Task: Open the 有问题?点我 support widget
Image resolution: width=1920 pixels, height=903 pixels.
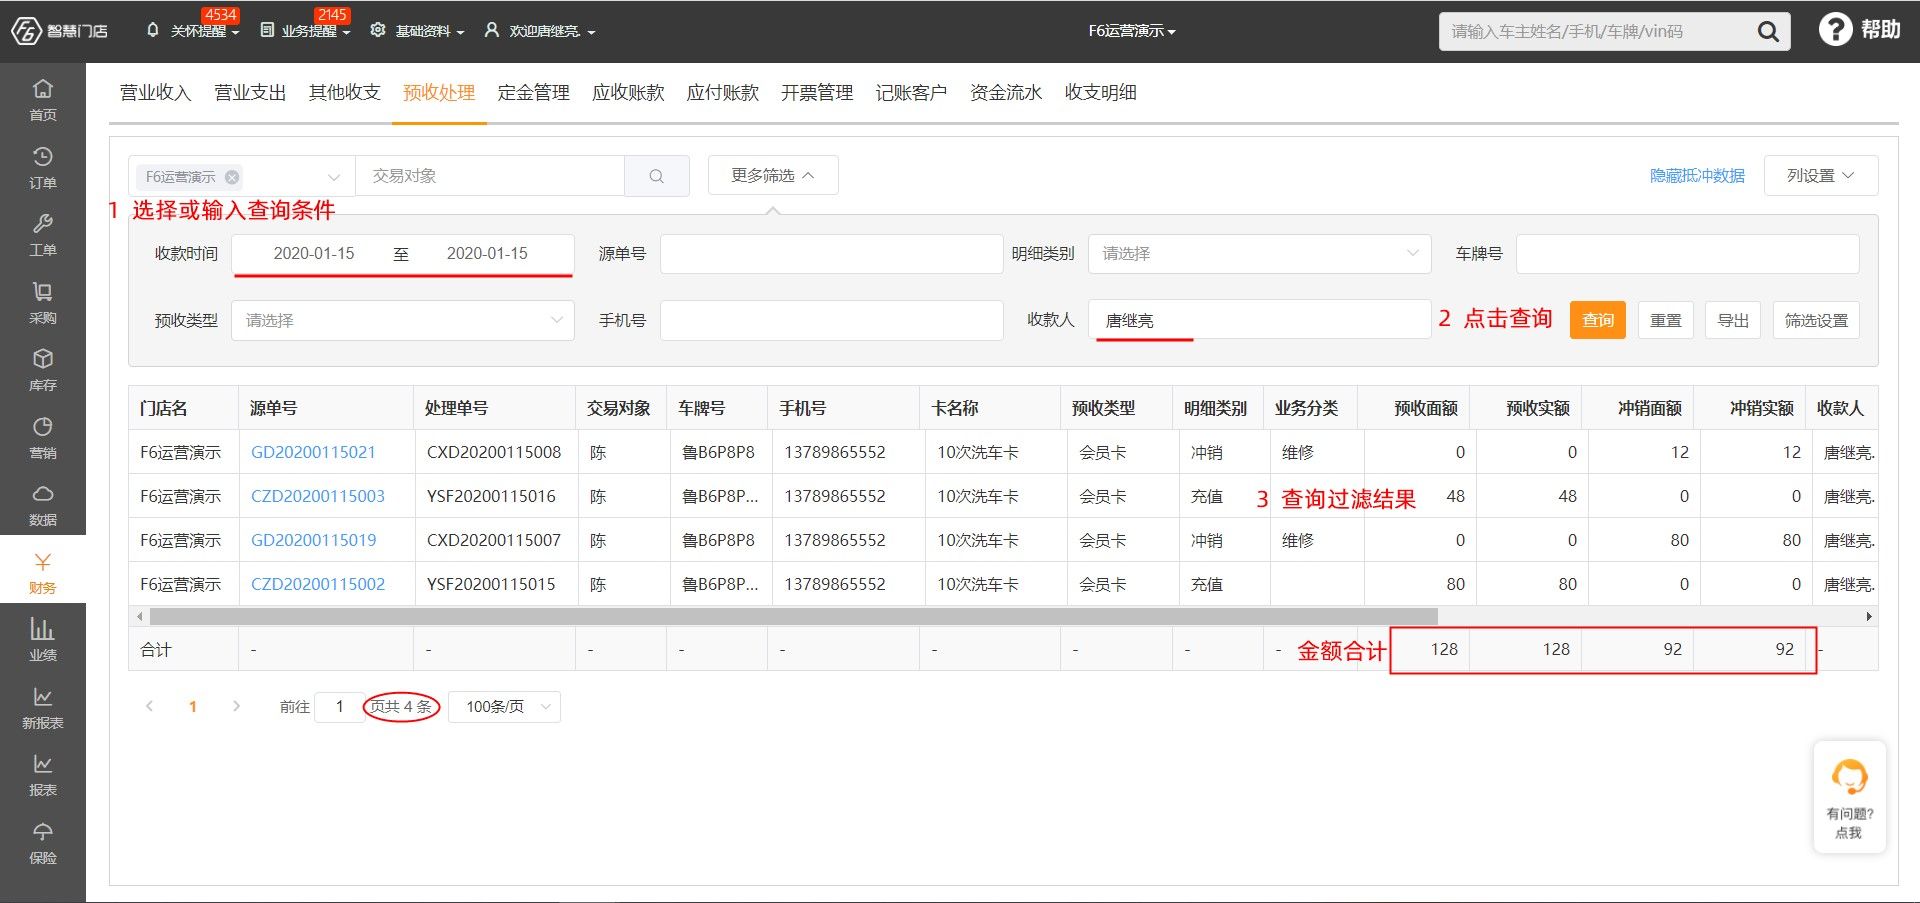Action: point(1849,797)
